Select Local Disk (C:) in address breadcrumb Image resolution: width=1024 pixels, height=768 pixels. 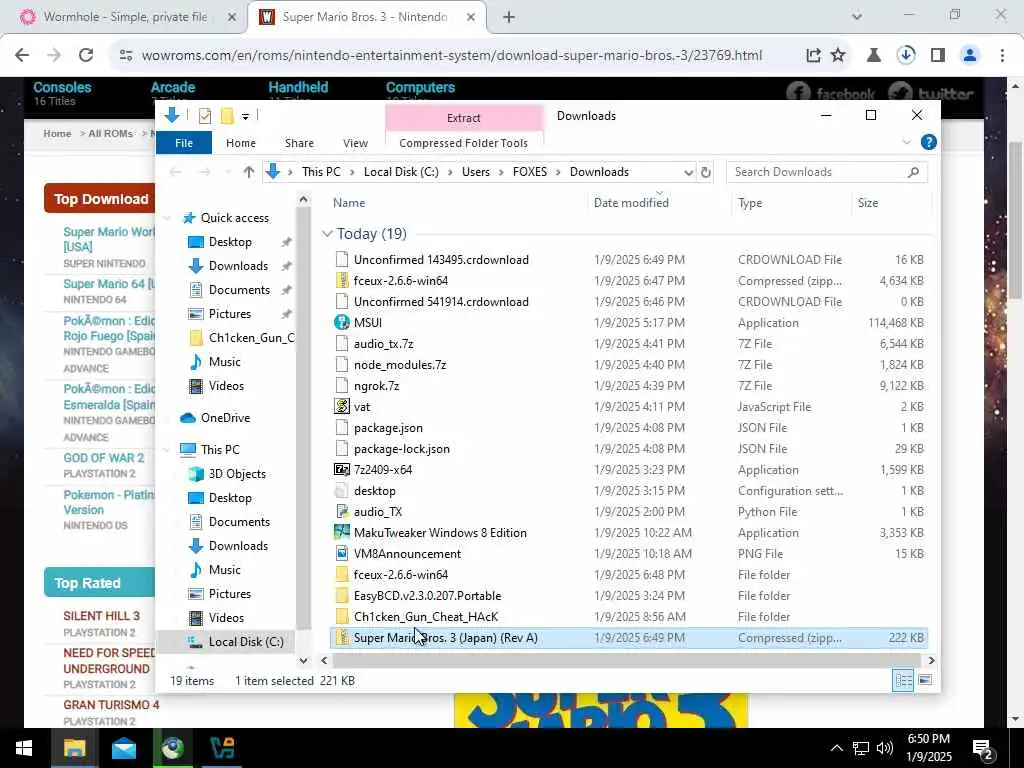coord(401,172)
